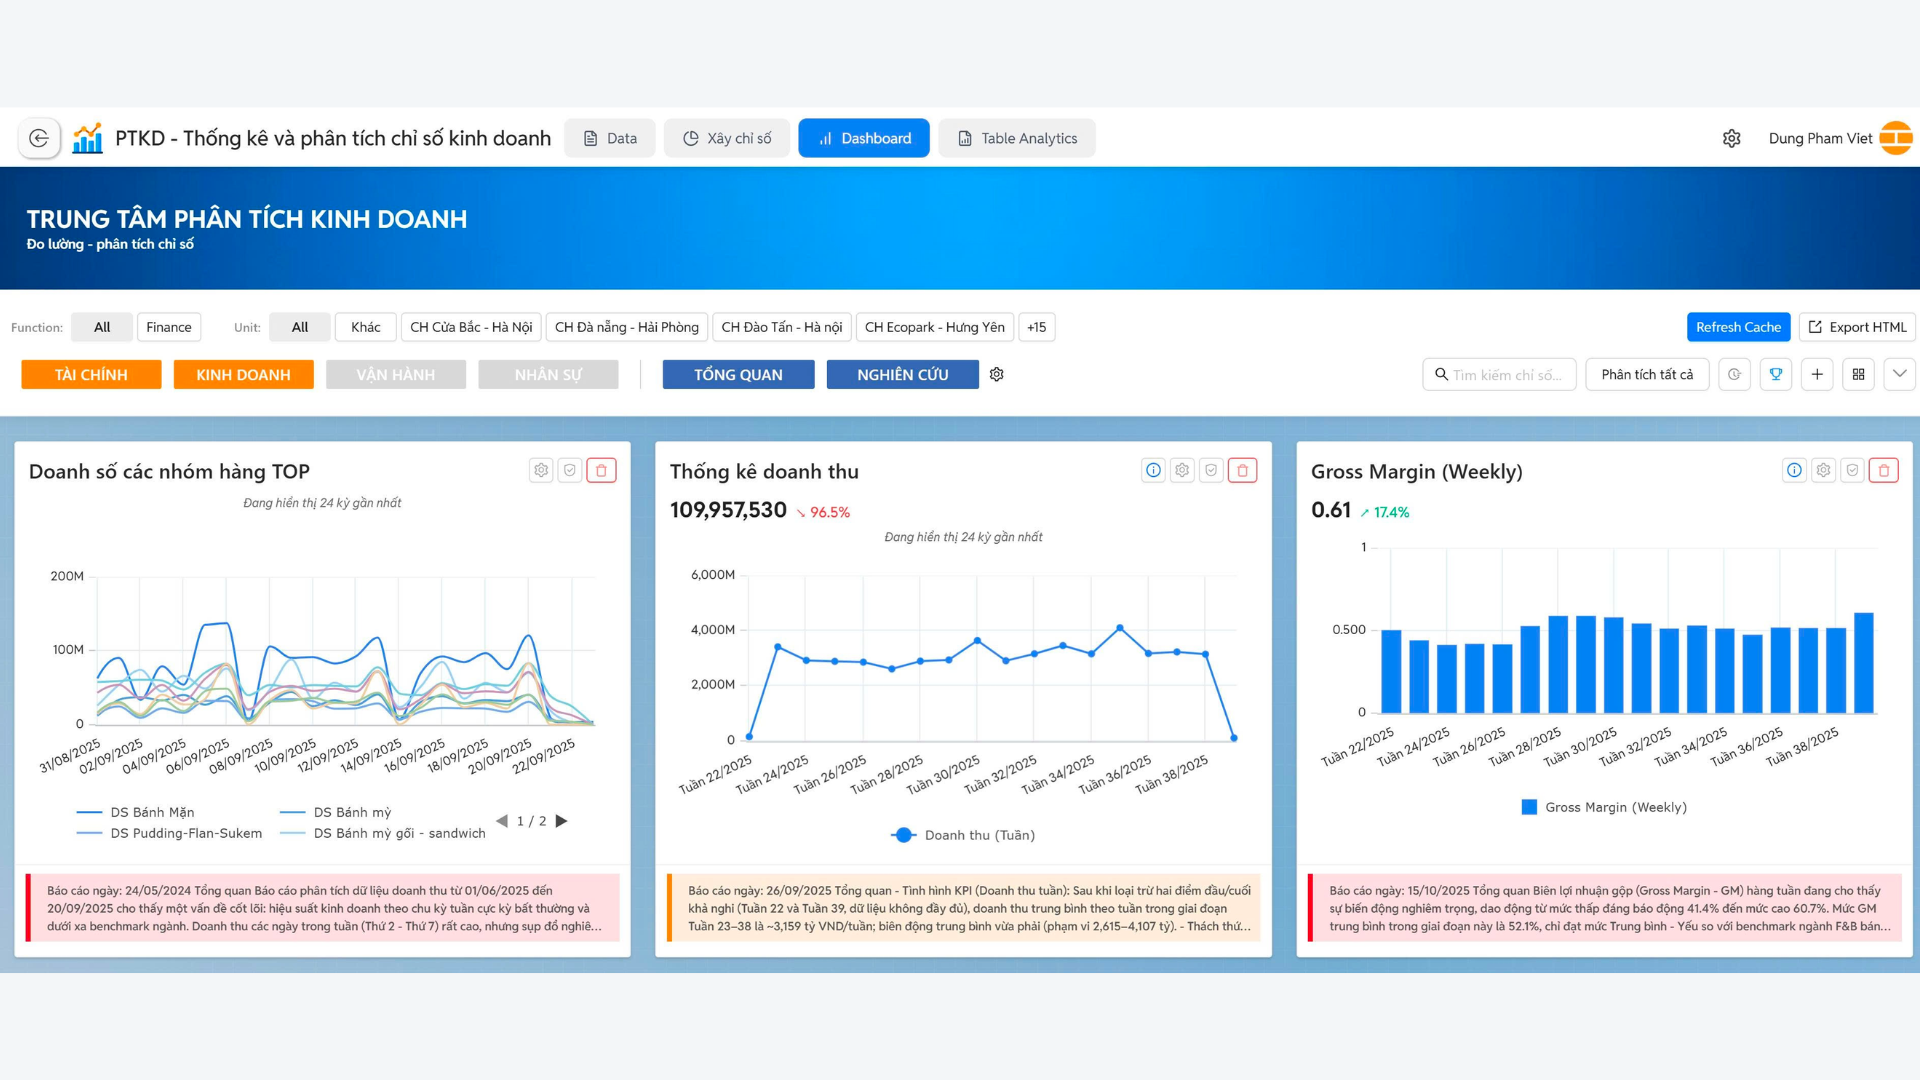1920x1080 pixels.
Task: Toggle the VẬN HÀNH category button
Action: pos(396,374)
